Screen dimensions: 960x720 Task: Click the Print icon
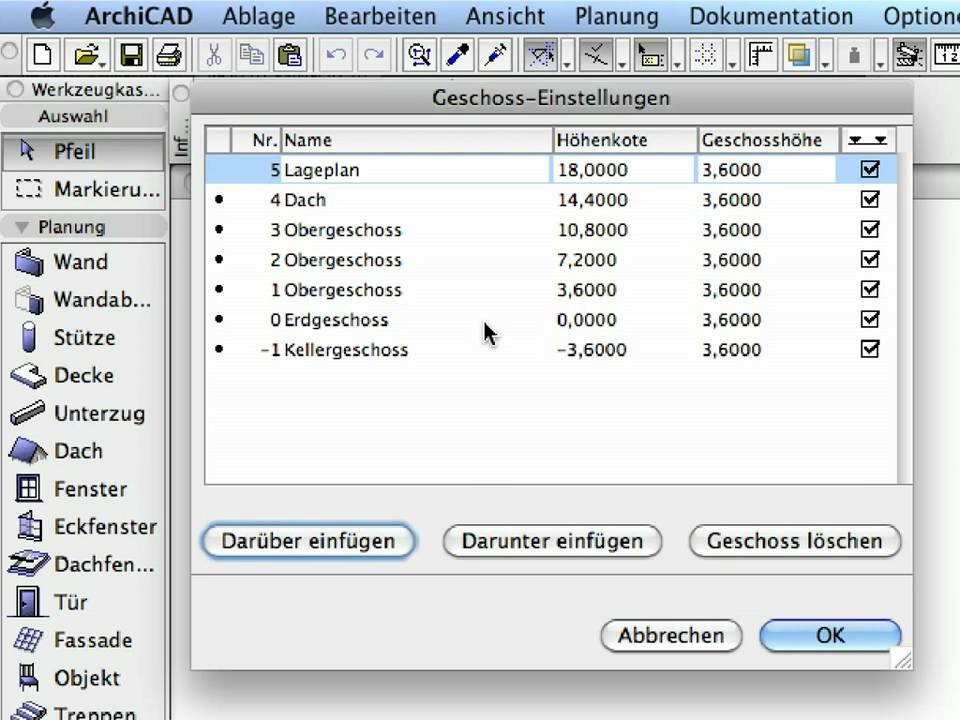pyautogui.click(x=169, y=56)
